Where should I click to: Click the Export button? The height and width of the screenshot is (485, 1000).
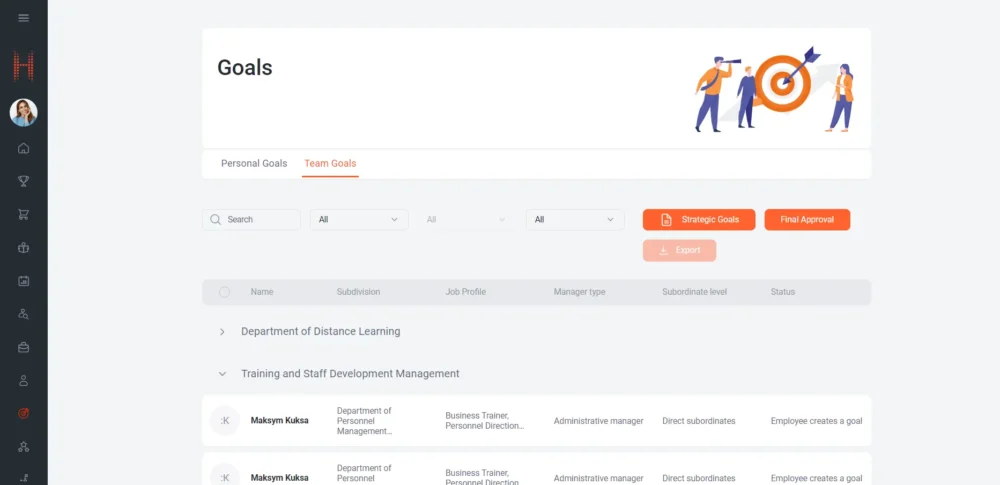tap(679, 250)
